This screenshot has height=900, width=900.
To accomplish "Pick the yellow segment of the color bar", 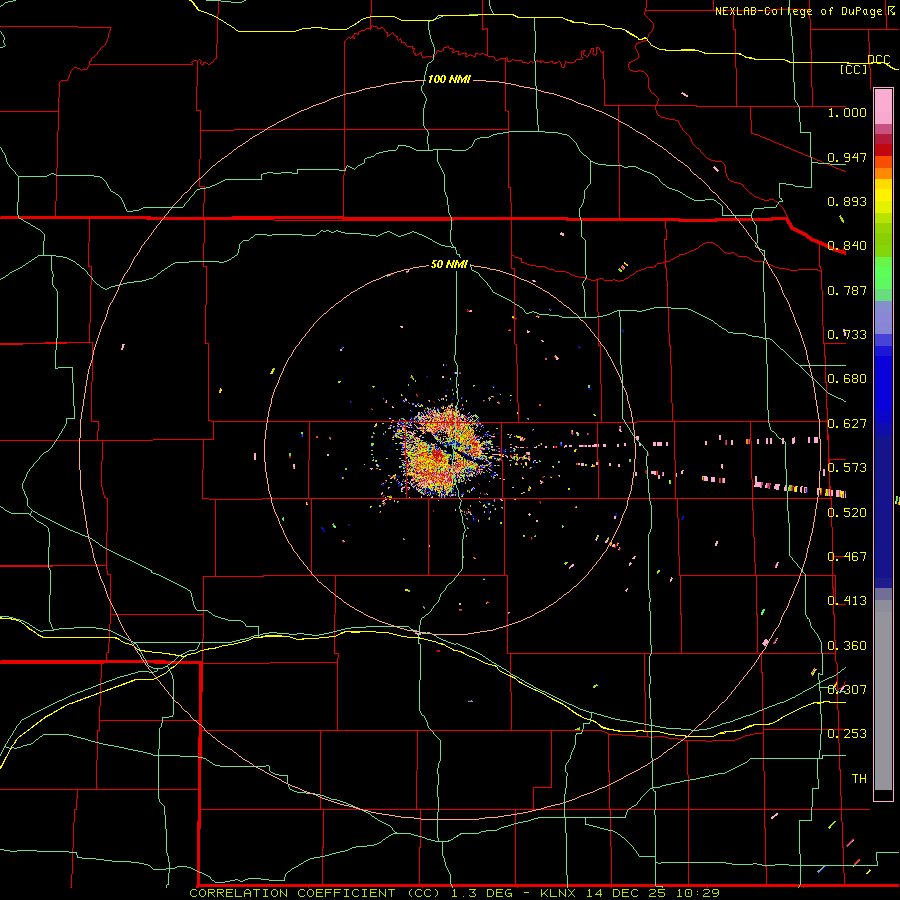I will point(883,195).
